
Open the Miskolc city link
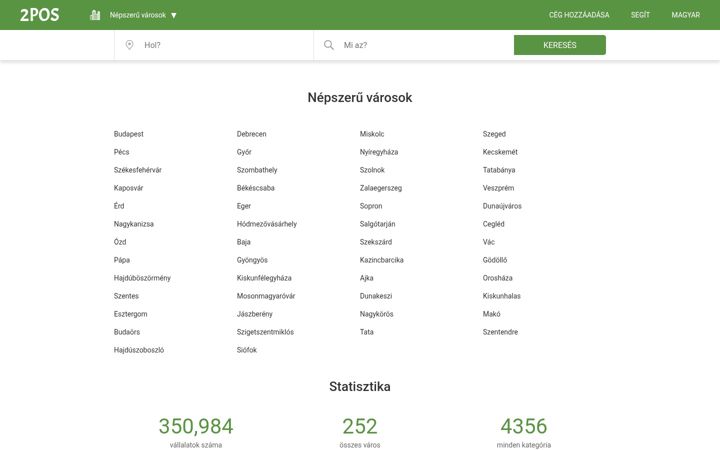tap(372, 134)
